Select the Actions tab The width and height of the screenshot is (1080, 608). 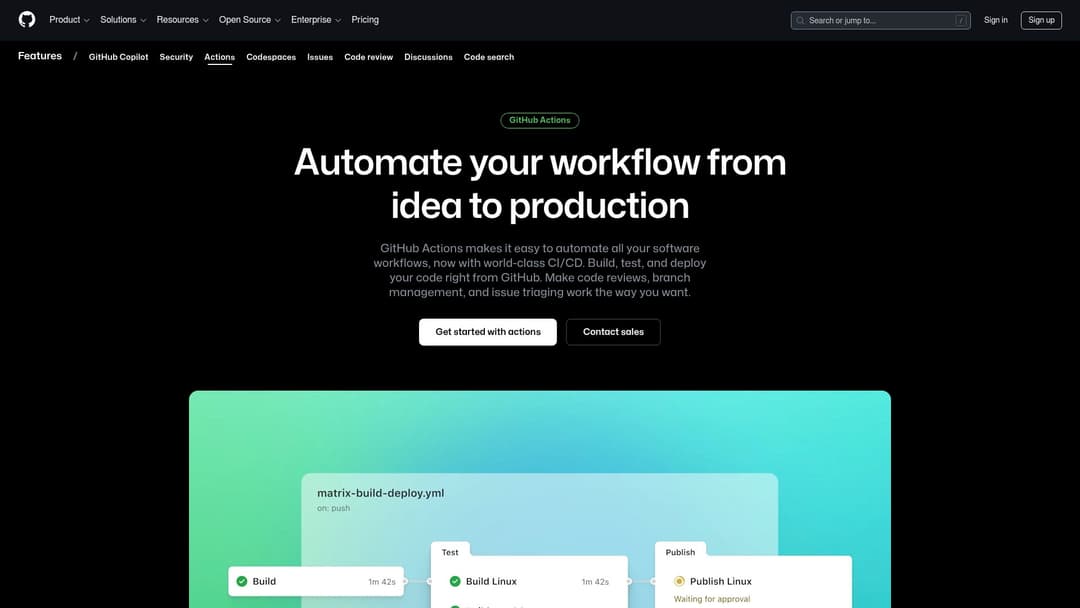pyautogui.click(x=220, y=57)
